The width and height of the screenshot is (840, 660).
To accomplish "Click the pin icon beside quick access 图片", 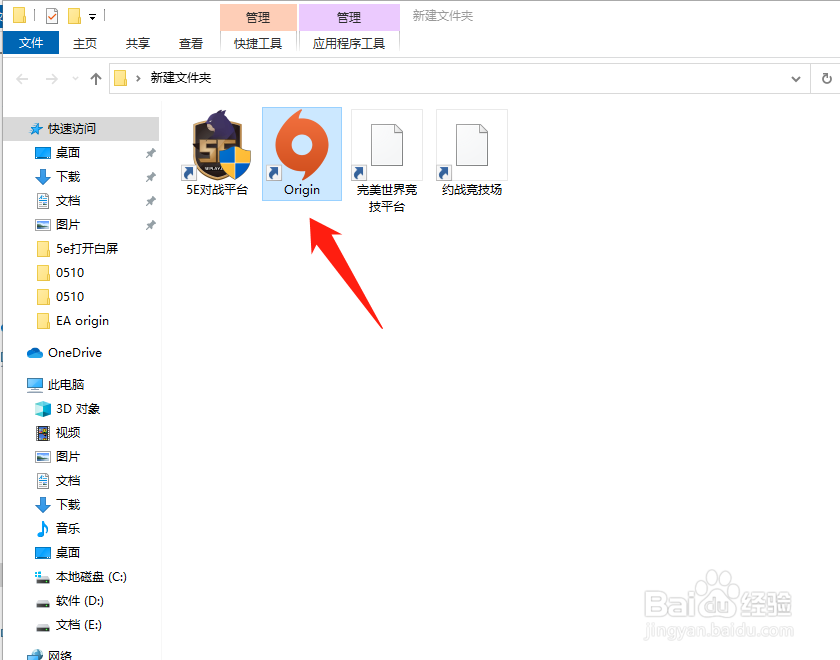I will [151, 225].
